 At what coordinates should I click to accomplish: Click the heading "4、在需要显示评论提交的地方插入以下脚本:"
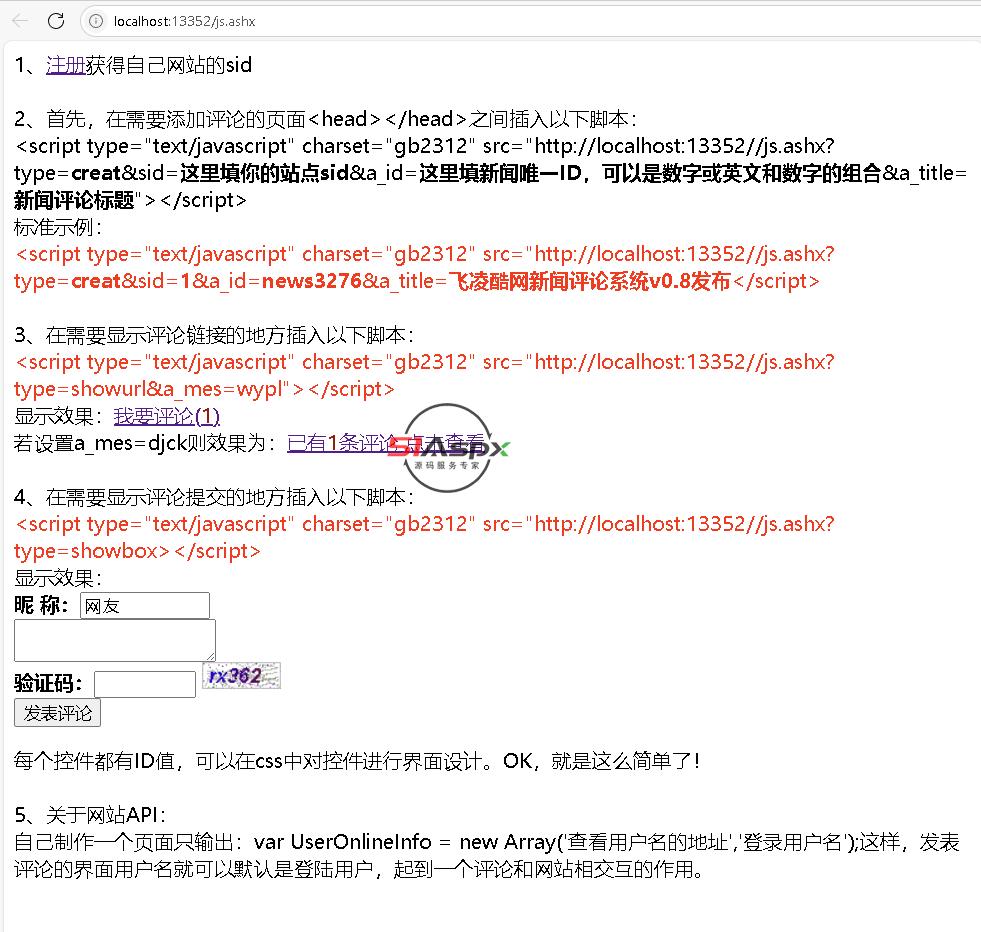(214, 497)
